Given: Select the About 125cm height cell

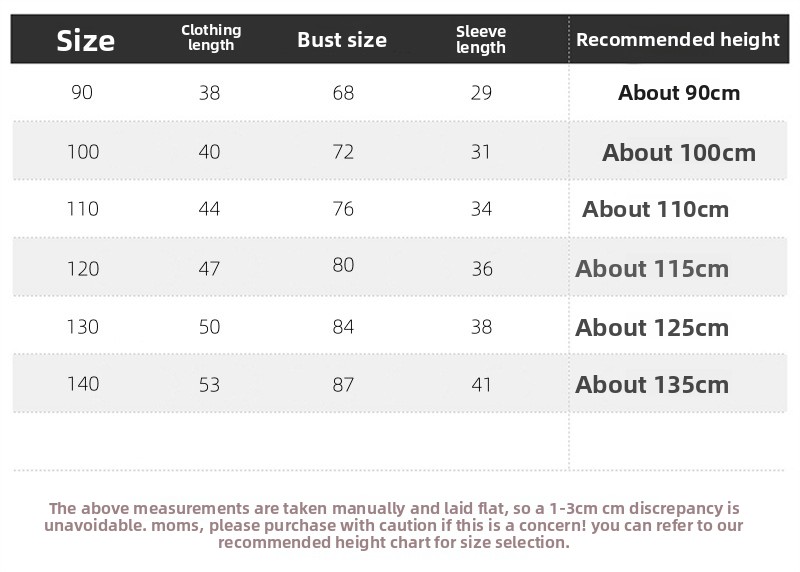Looking at the screenshot, I should pyautogui.click(x=652, y=327).
